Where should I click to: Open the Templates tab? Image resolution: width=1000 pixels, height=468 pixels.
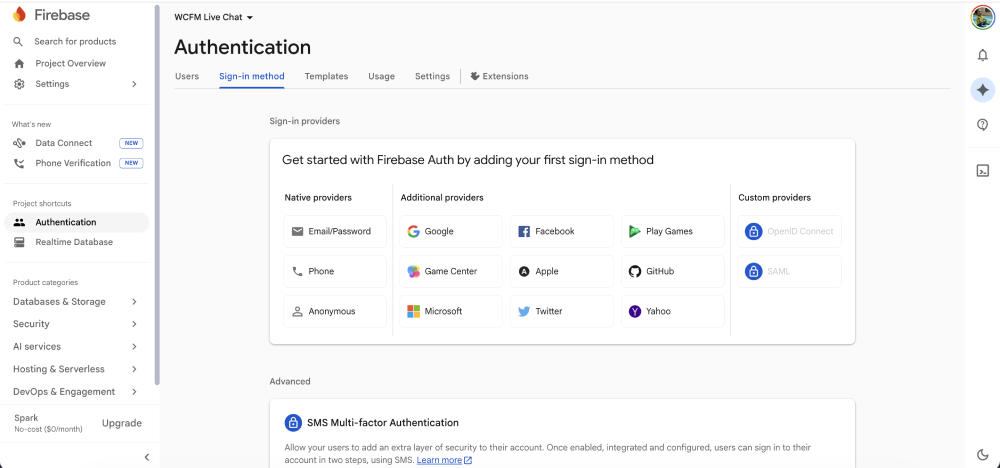[326, 76]
